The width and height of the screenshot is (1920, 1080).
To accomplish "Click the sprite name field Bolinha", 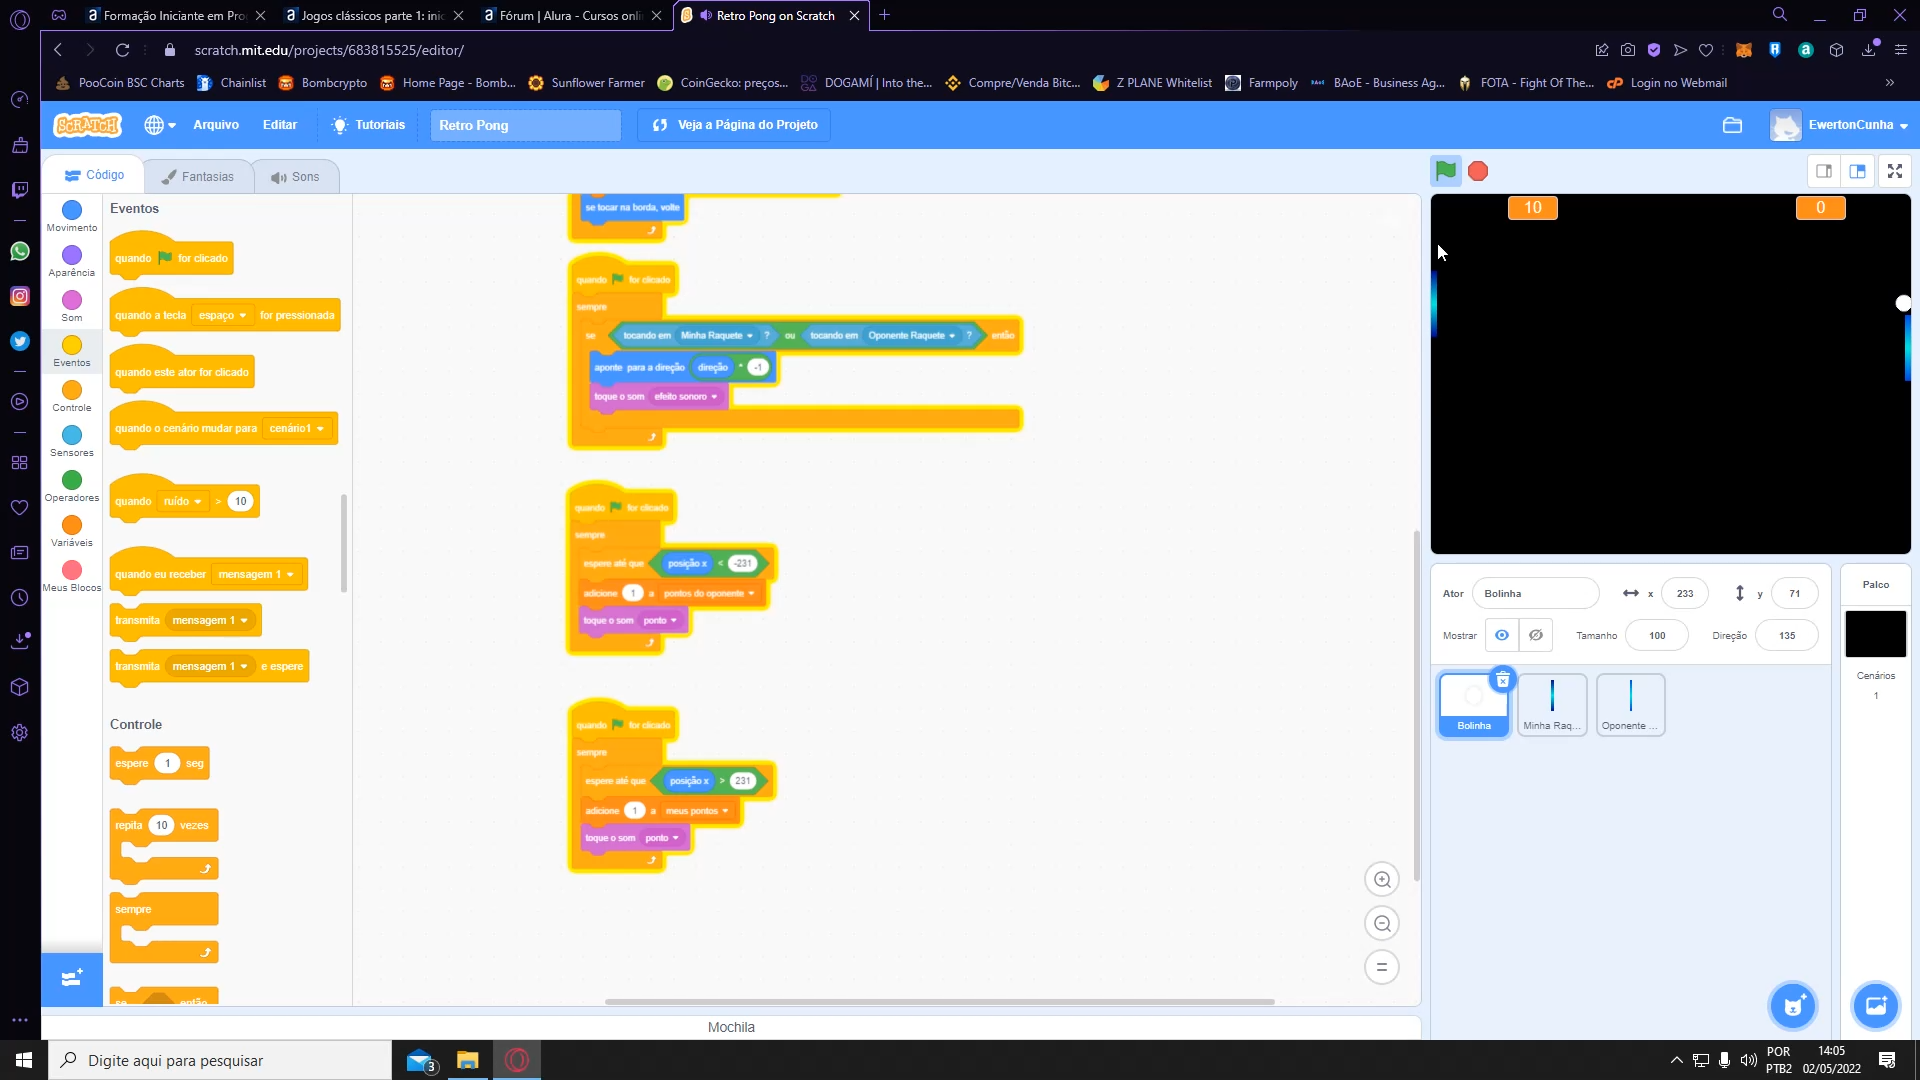I will [x=1535, y=593].
